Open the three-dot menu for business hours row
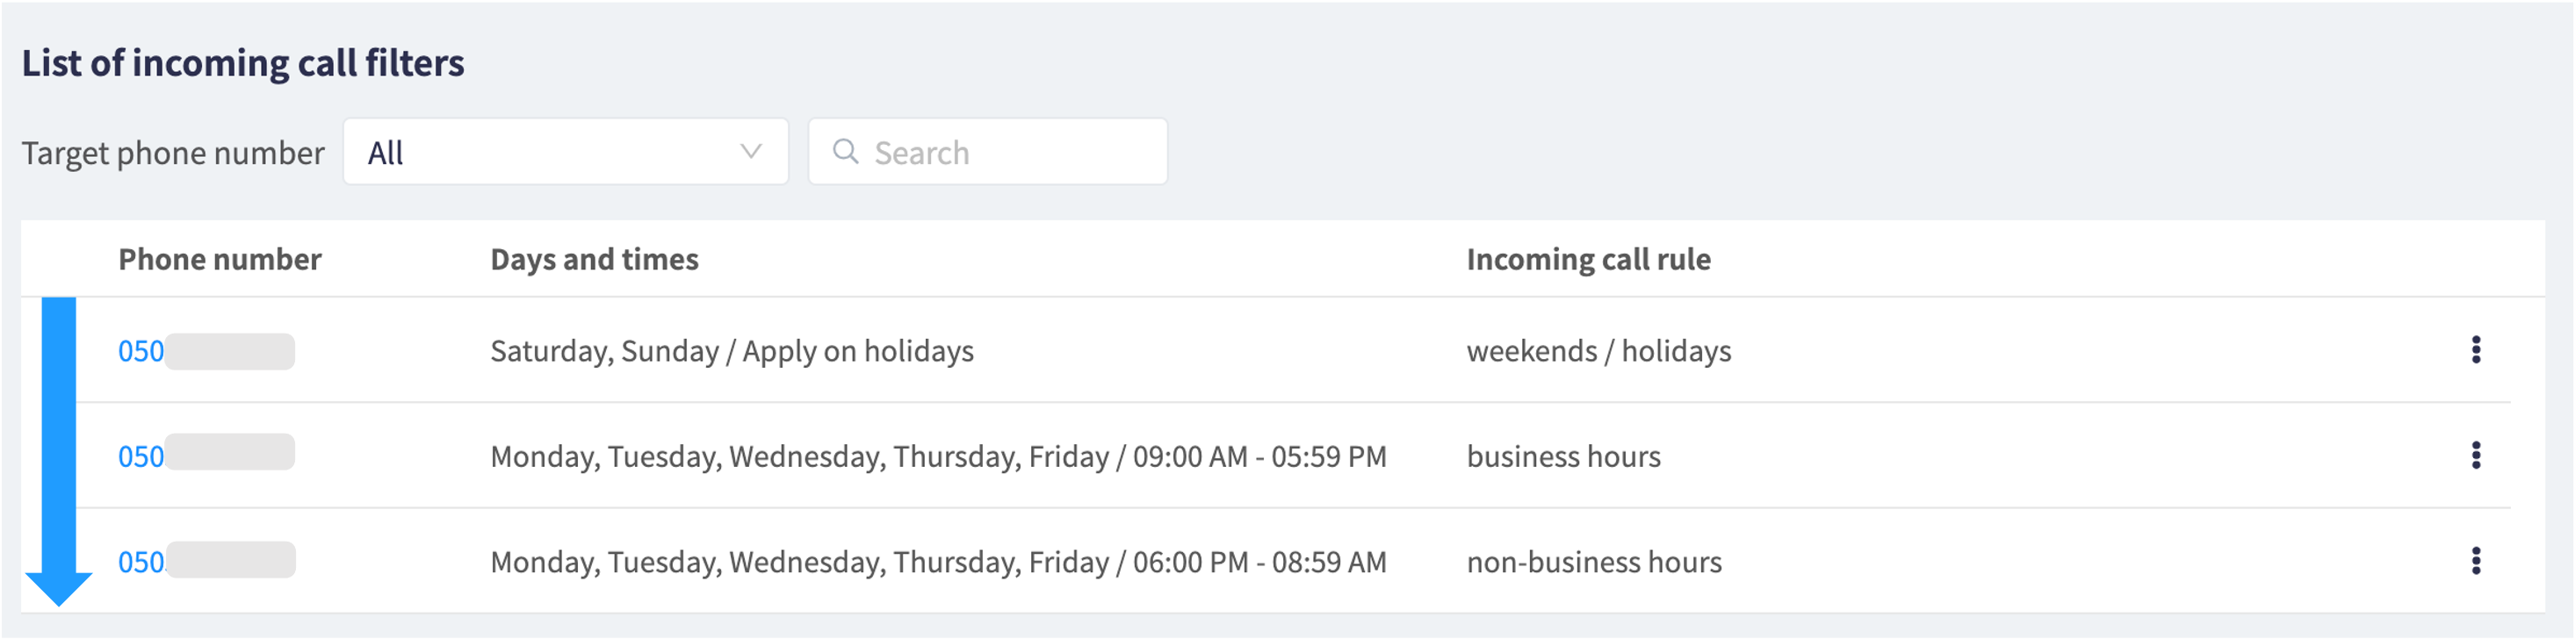This screenshot has height=639, width=2576. [x=2475, y=456]
